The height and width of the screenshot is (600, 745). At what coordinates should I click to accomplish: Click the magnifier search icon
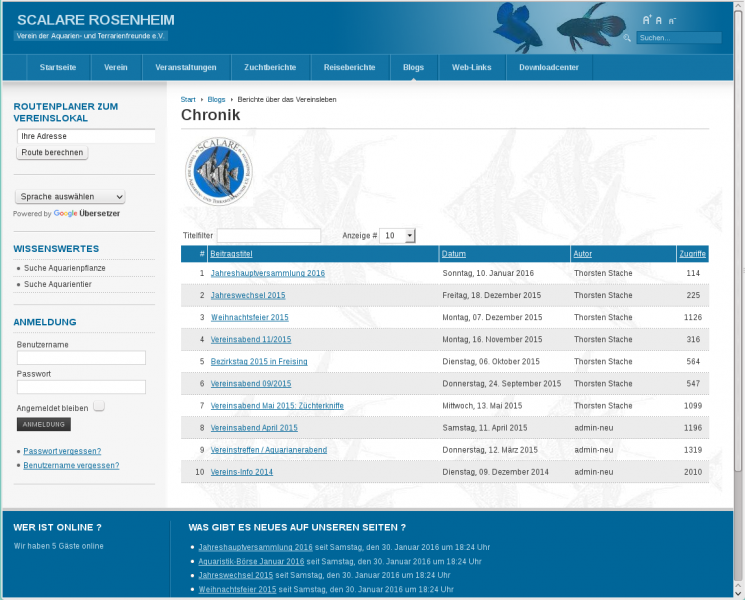pyautogui.click(x=627, y=38)
